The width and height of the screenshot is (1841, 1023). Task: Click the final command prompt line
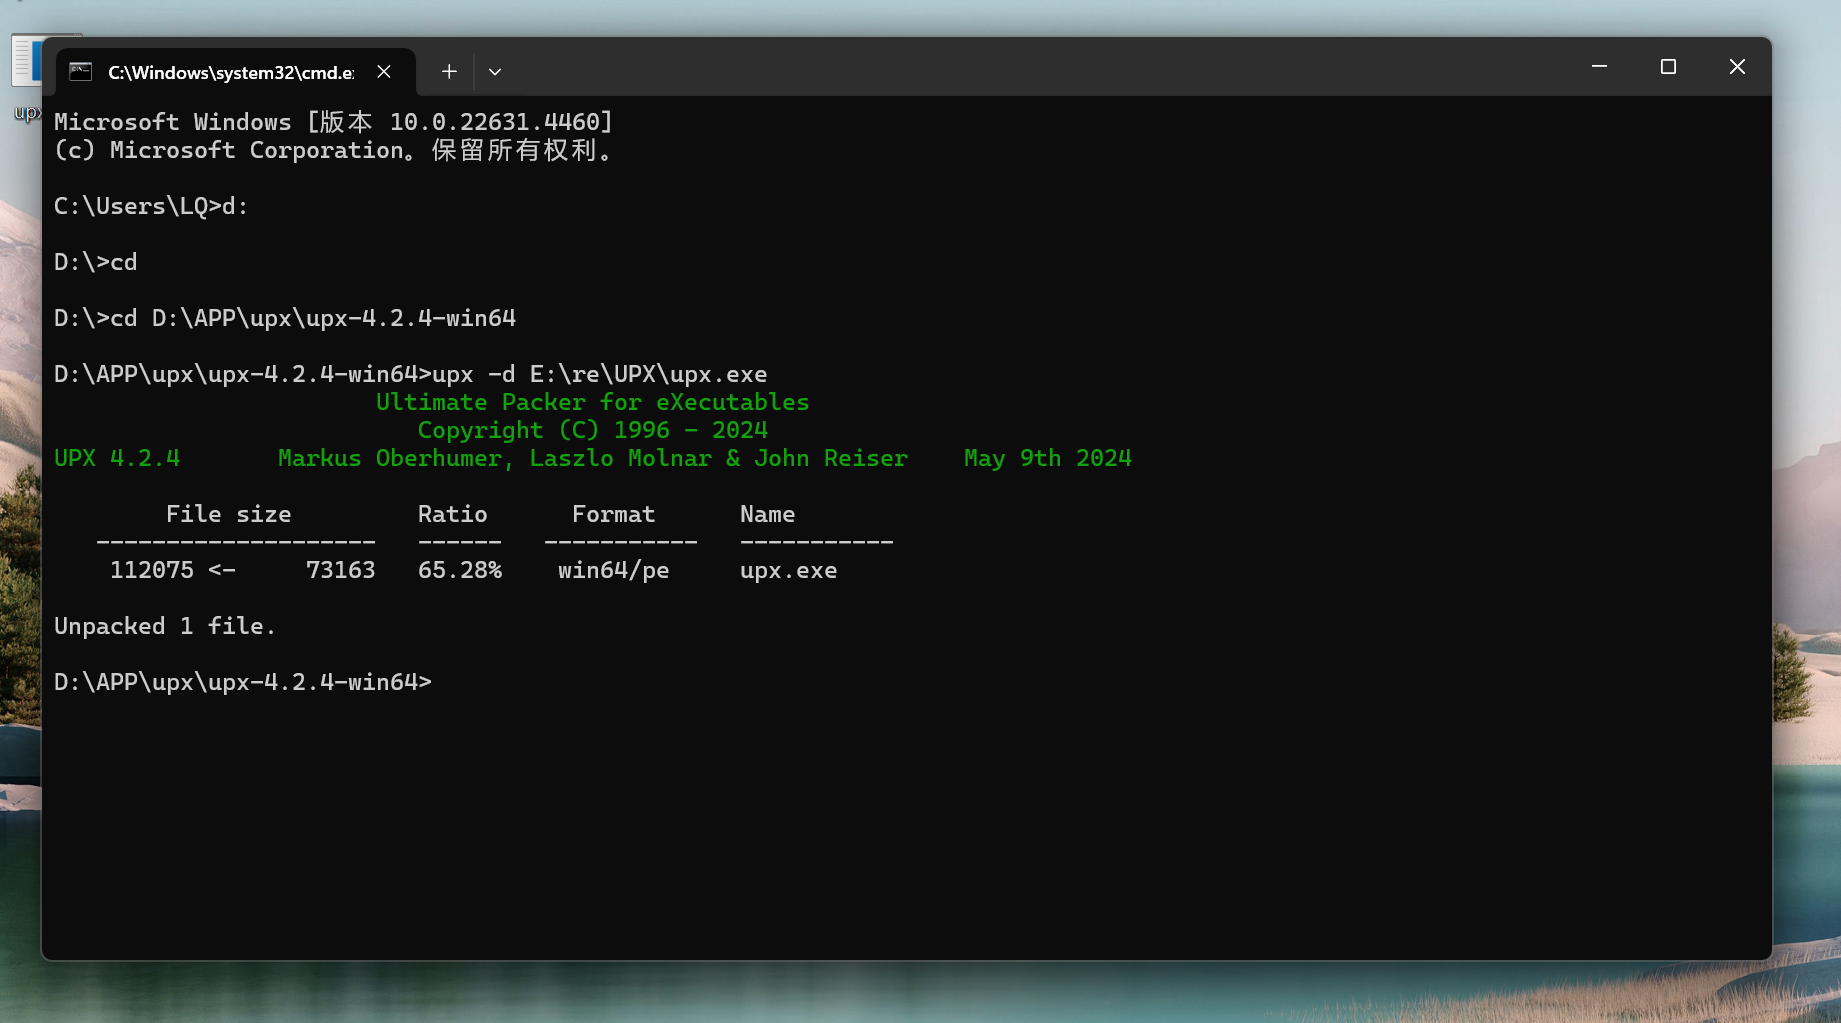tap(243, 682)
